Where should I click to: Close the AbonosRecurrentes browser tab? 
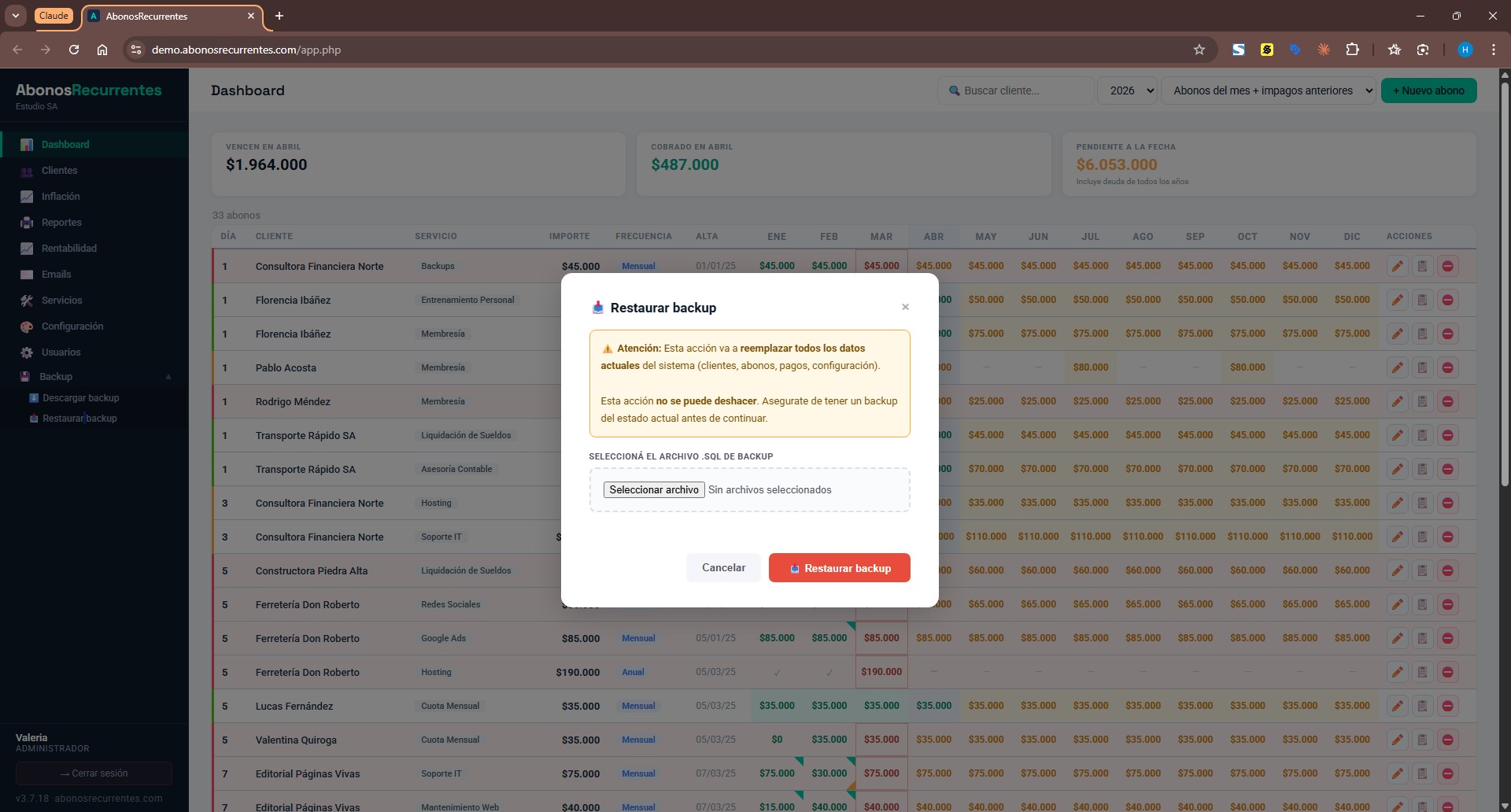[250, 16]
